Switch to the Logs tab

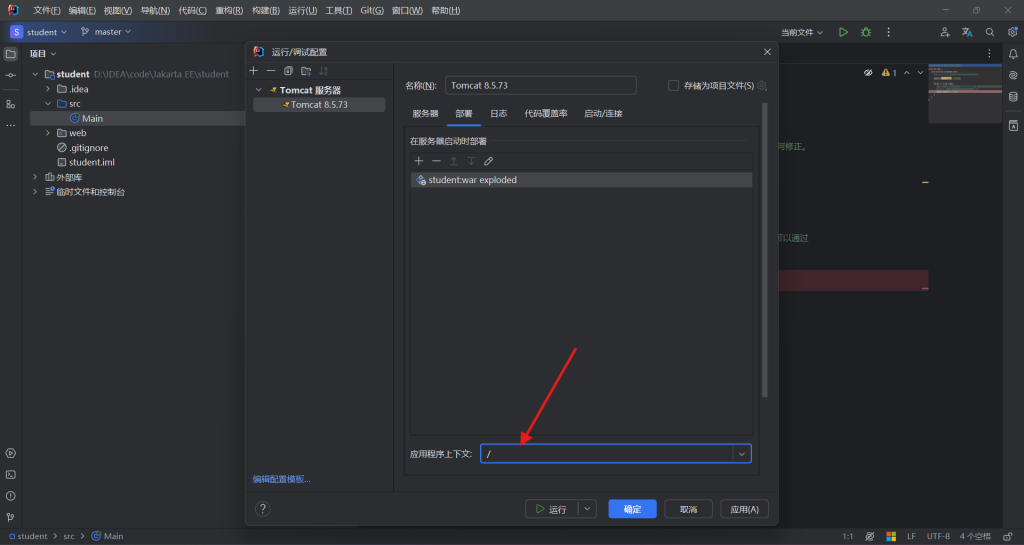498,114
